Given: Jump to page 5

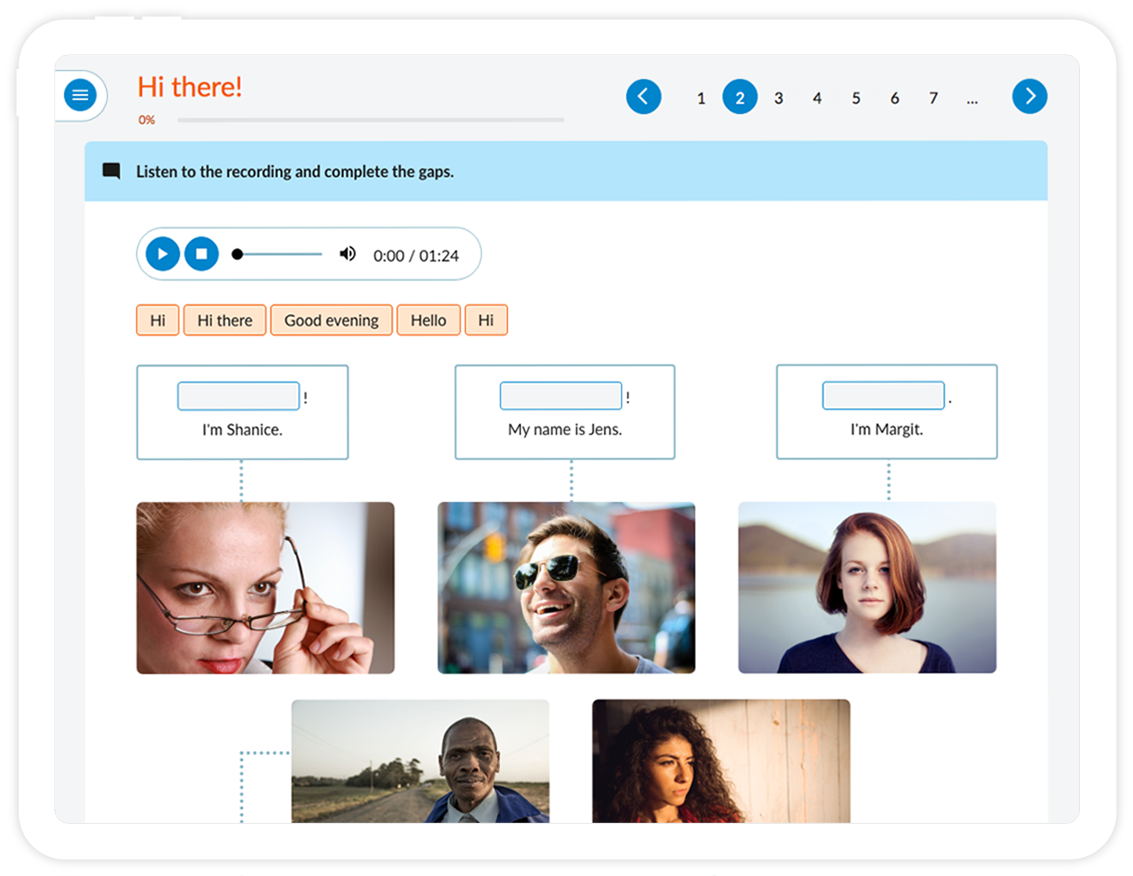Looking at the screenshot, I should pyautogui.click(x=856, y=98).
